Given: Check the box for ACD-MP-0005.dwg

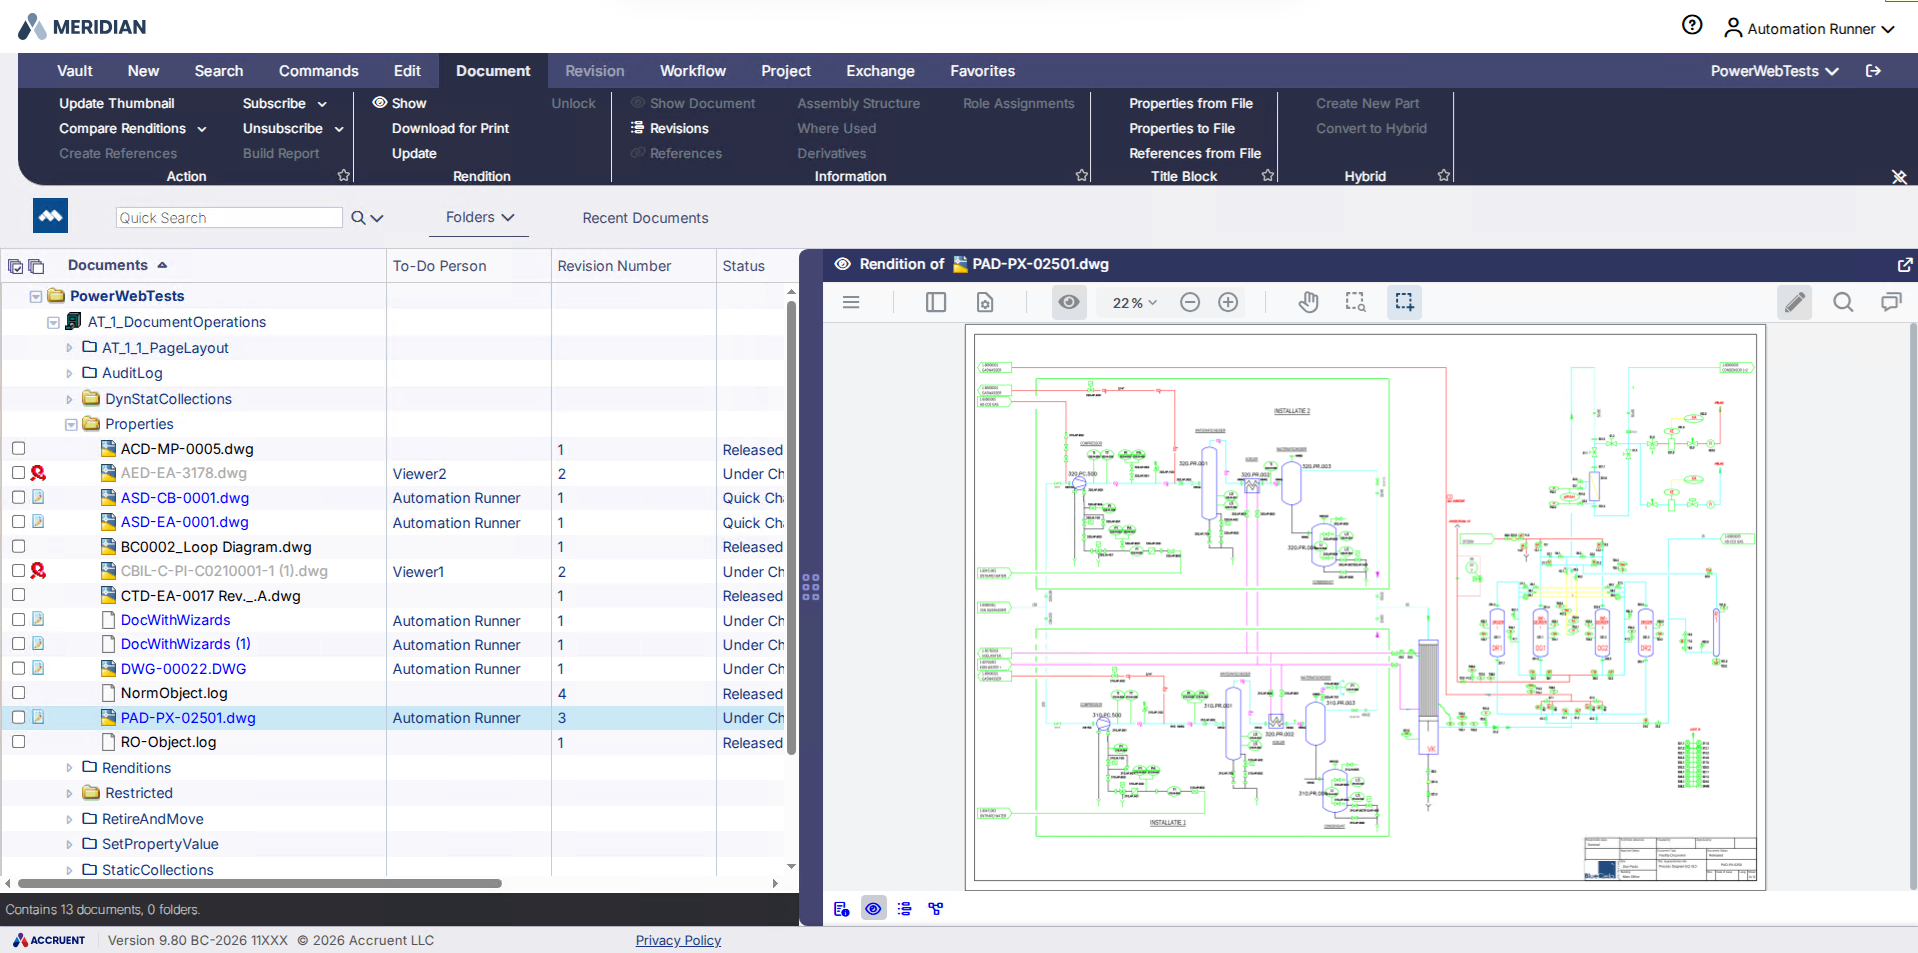Looking at the screenshot, I should (18, 449).
